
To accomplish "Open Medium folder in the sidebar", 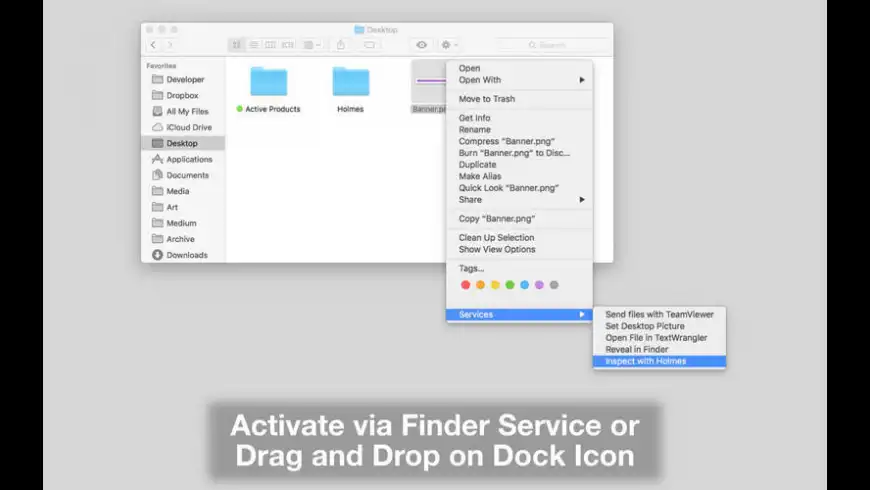I will (x=183, y=223).
